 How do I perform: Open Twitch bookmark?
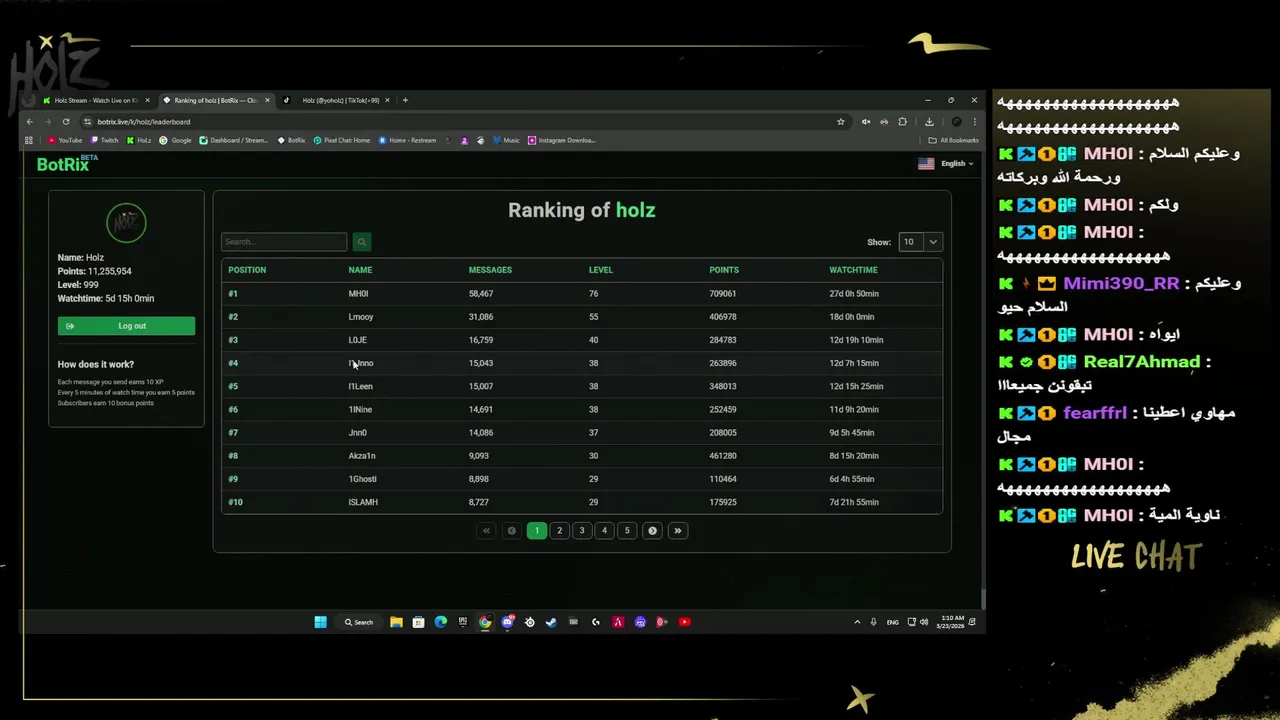[104, 140]
